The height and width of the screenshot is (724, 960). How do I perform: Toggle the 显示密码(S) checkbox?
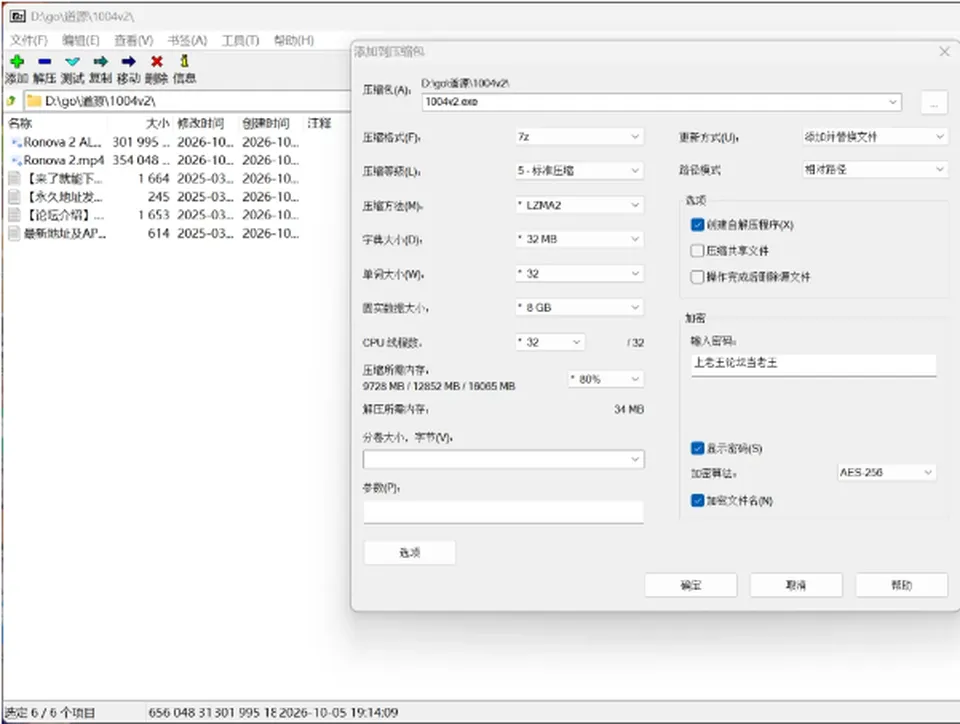(697, 449)
